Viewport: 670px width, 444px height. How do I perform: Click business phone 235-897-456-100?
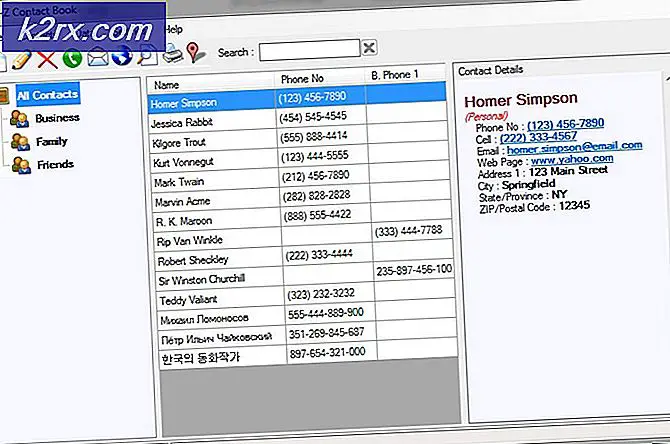(x=414, y=270)
